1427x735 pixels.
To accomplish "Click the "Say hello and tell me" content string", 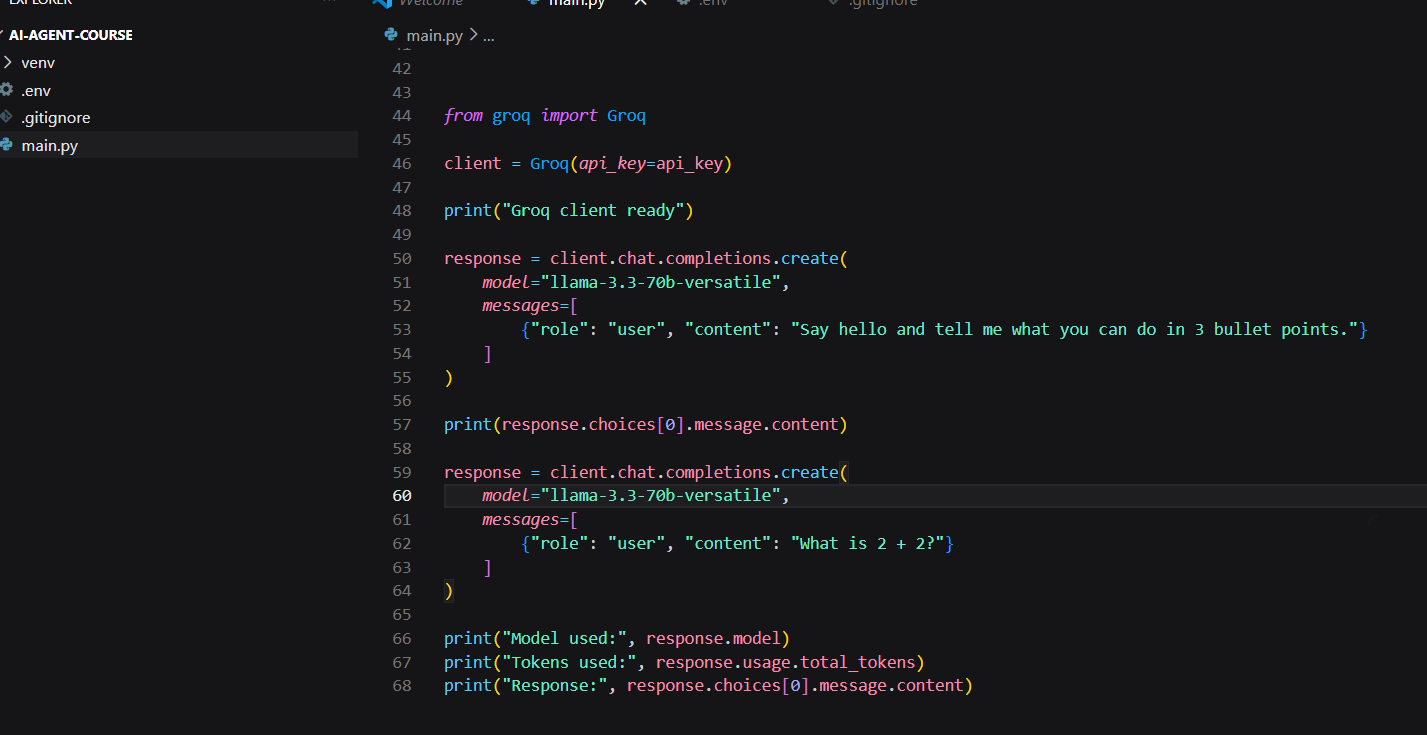I will (1074, 329).
